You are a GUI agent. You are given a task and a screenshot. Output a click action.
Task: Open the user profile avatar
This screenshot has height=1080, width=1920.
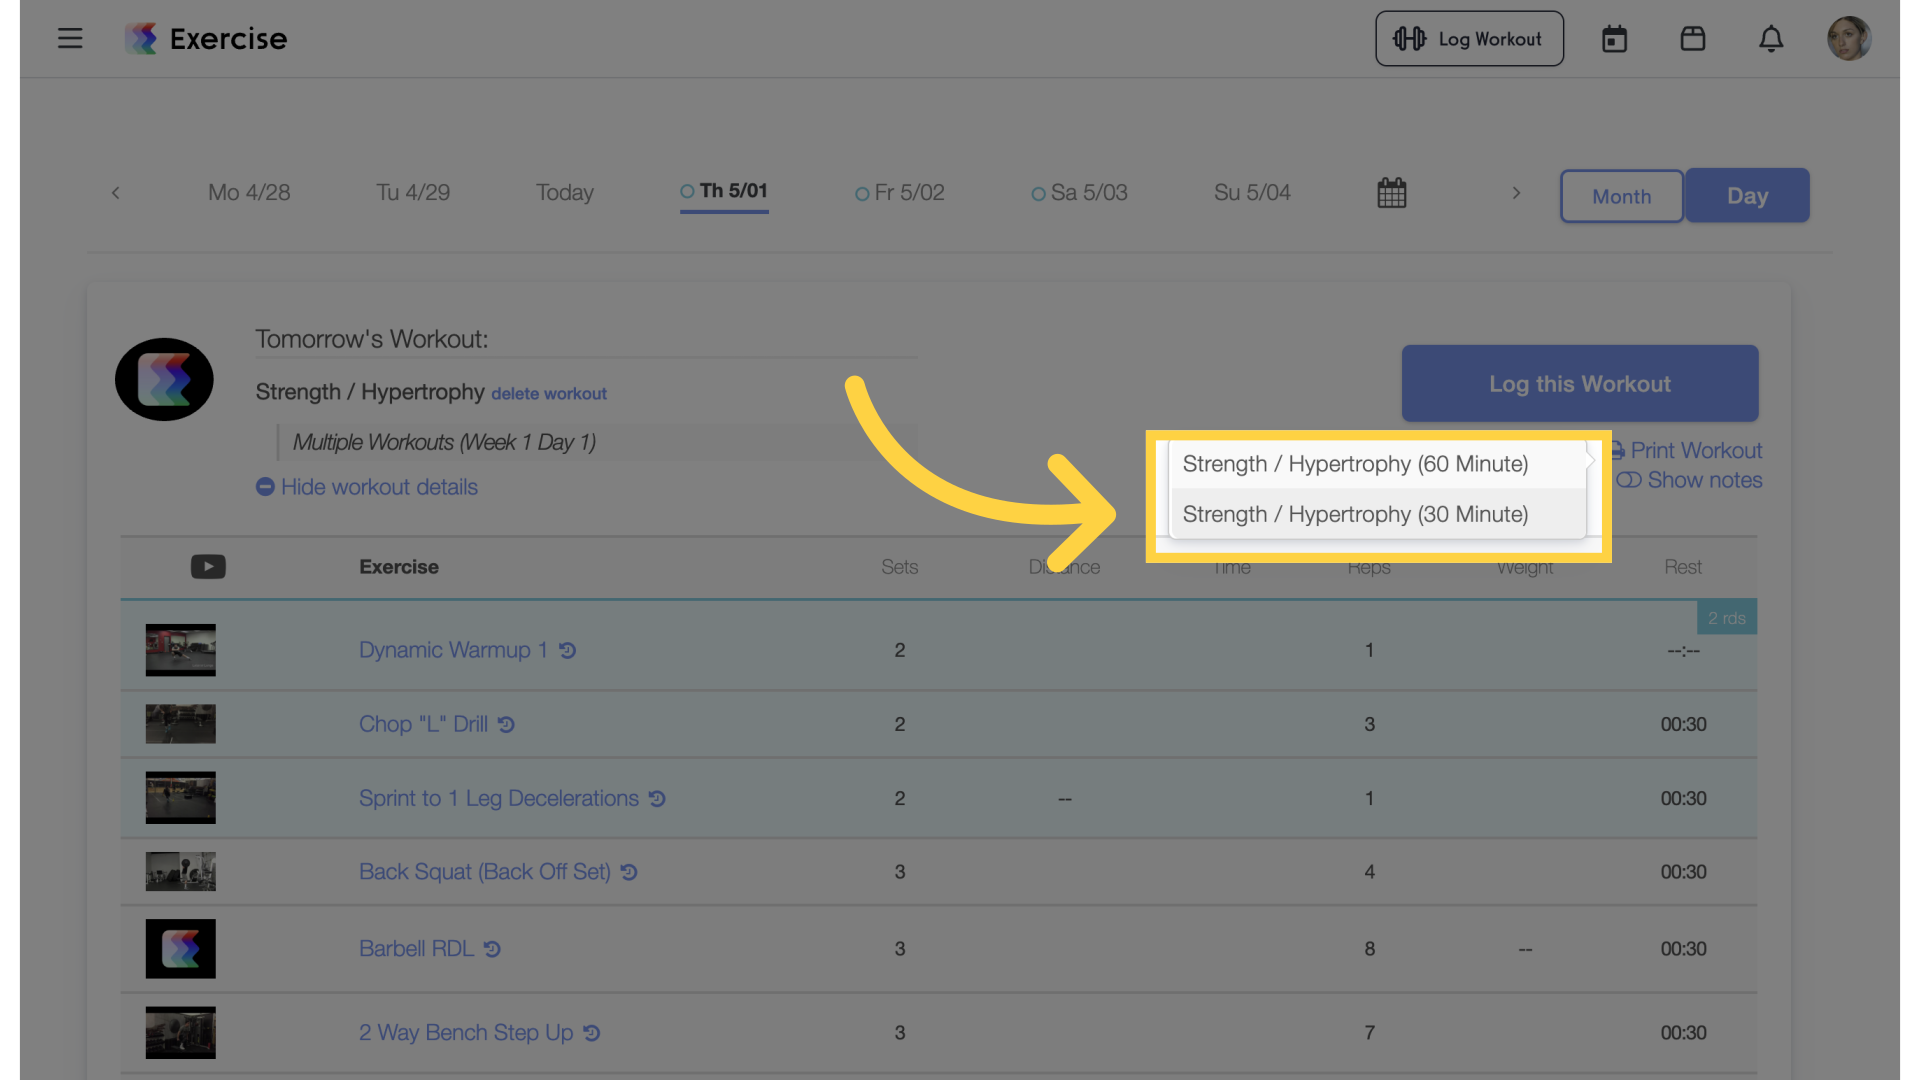coord(1849,39)
